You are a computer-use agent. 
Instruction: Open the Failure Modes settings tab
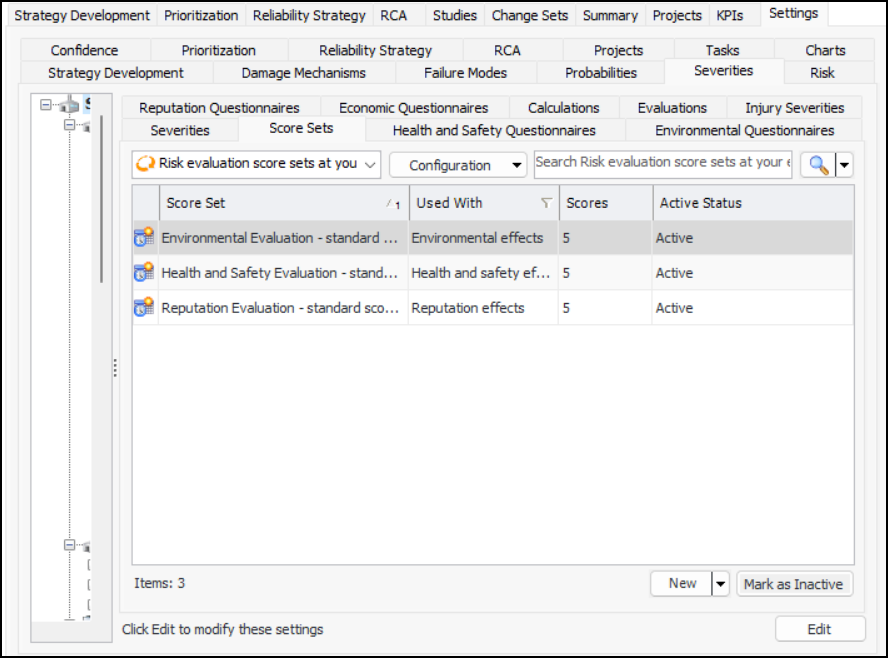pyautogui.click(x=466, y=73)
